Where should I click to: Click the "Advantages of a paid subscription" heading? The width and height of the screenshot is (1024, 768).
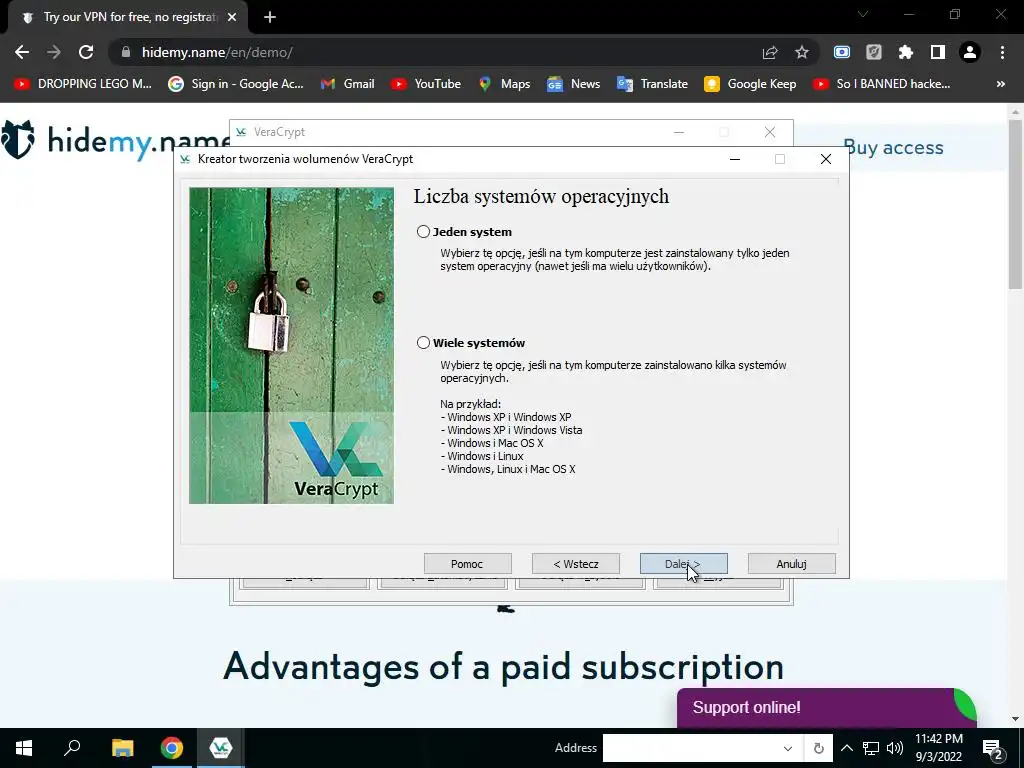pyautogui.click(x=504, y=667)
